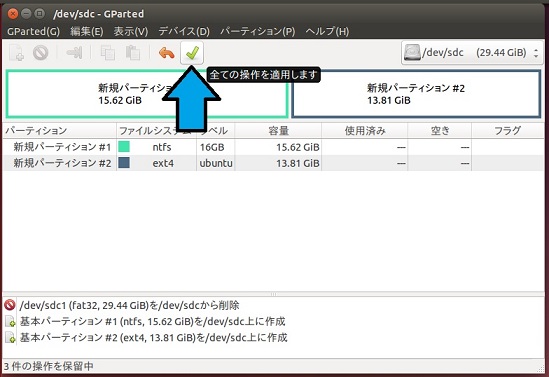The image size is (549, 377).
Task: Apply all operations with green checkmark
Action: pyautogui.click(x=192, y=53)
